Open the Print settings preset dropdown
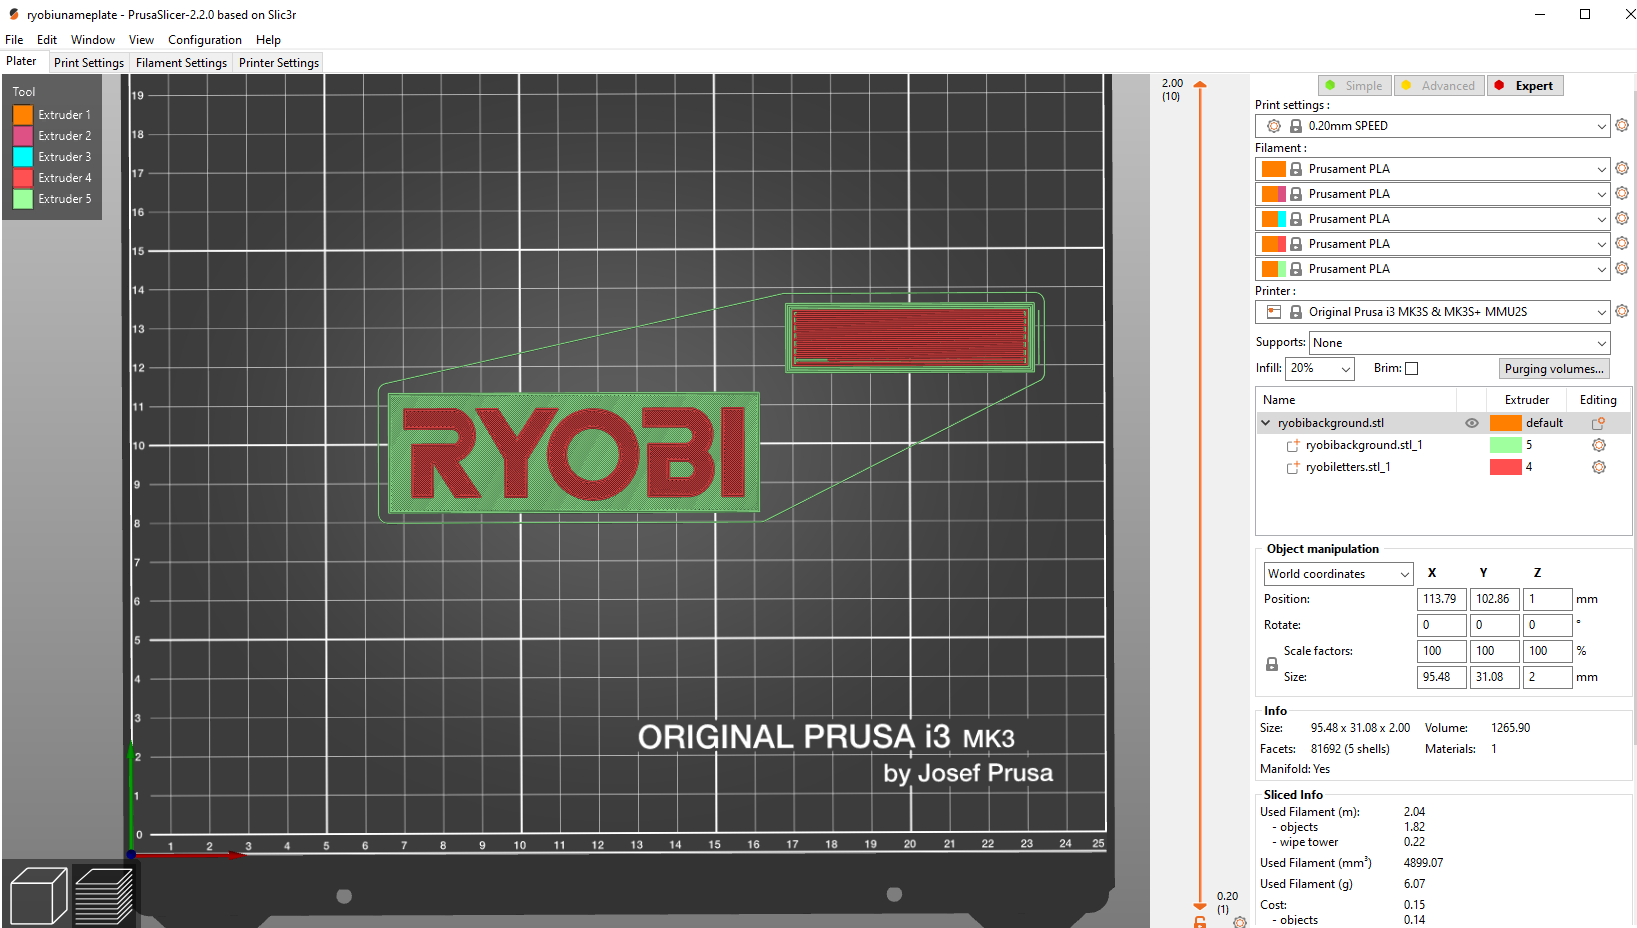 click(x=1432, y=126)
